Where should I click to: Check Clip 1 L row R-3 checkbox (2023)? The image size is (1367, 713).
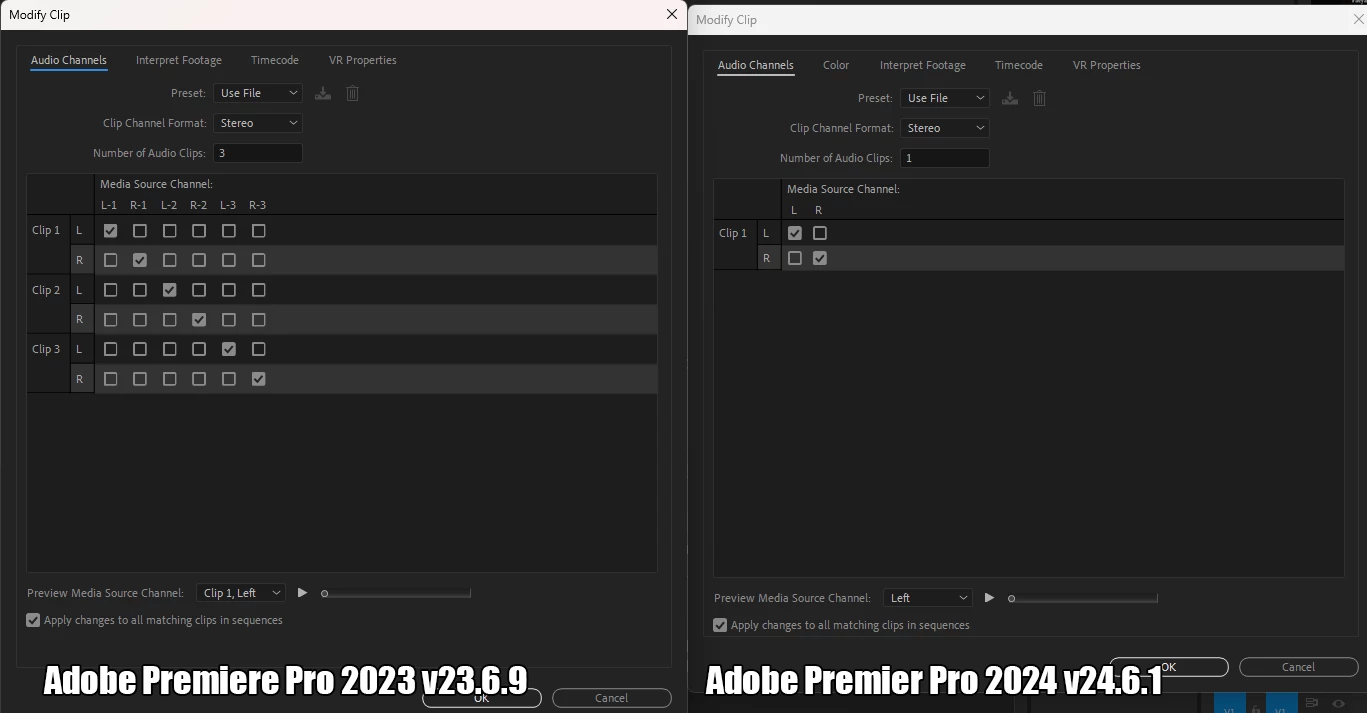[x=259, y=230]
